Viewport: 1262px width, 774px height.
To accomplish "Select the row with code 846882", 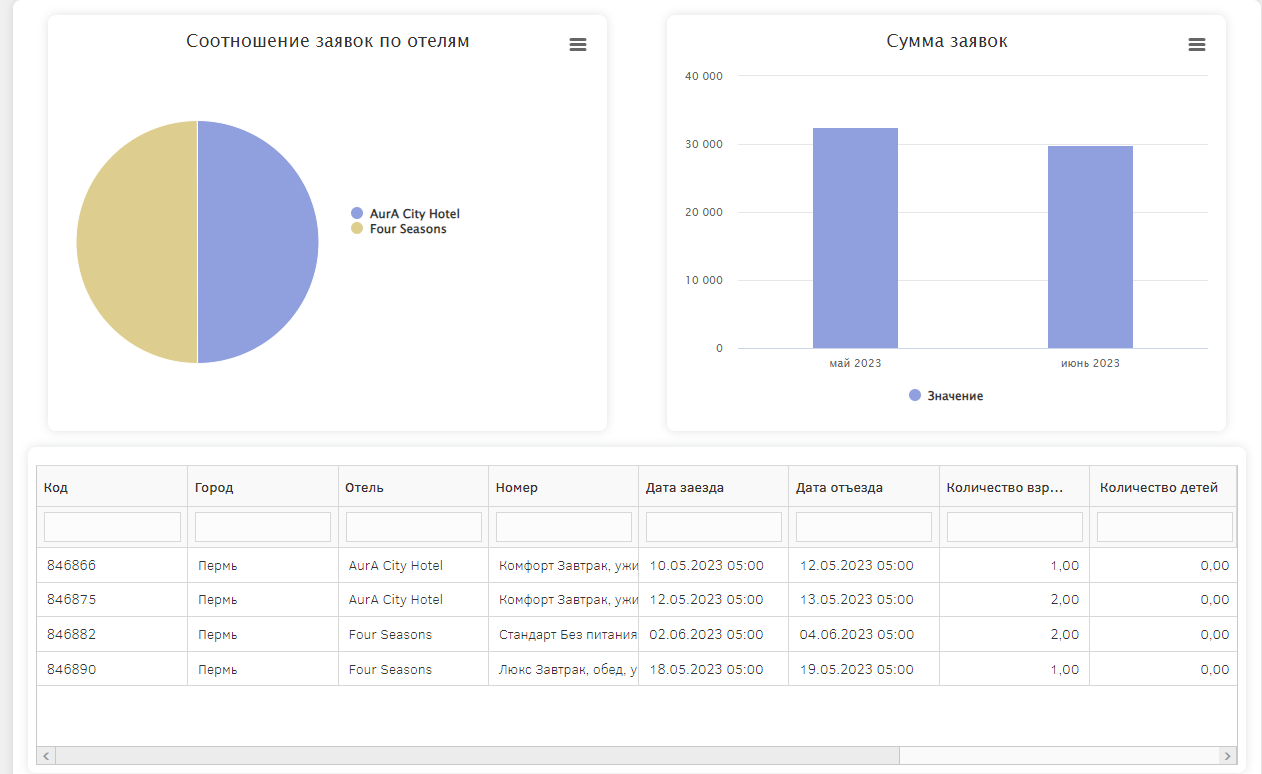I will click(636, 634).
